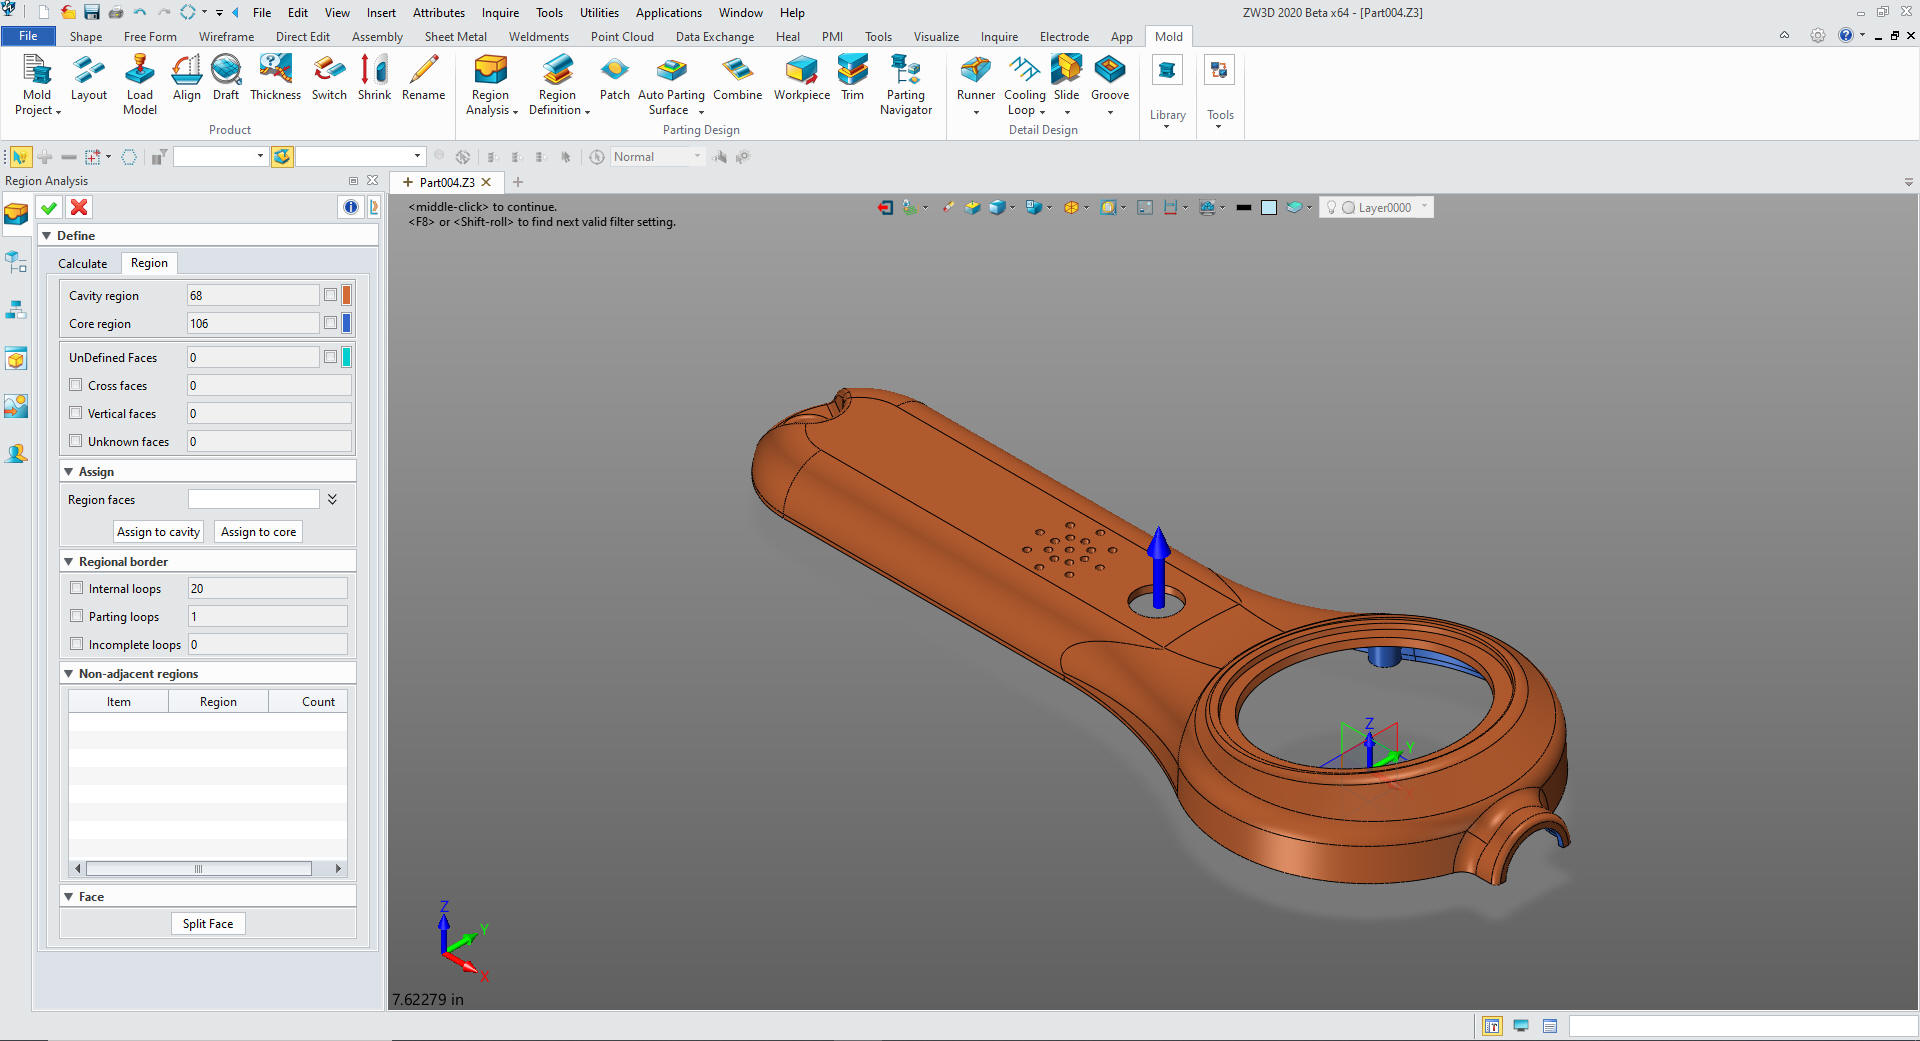Collapse the Regional border section

tap(69, 562)
